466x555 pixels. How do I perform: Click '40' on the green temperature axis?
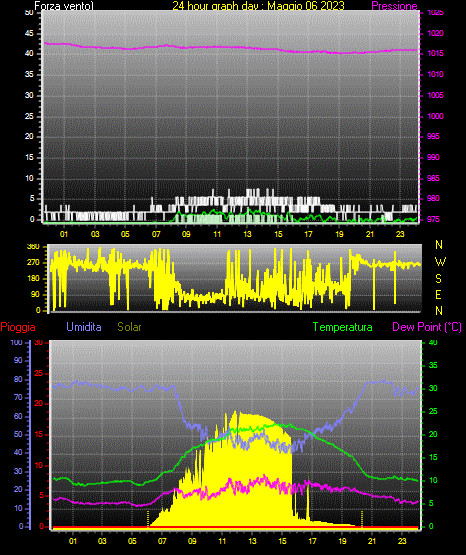click(x=433, y=342)
